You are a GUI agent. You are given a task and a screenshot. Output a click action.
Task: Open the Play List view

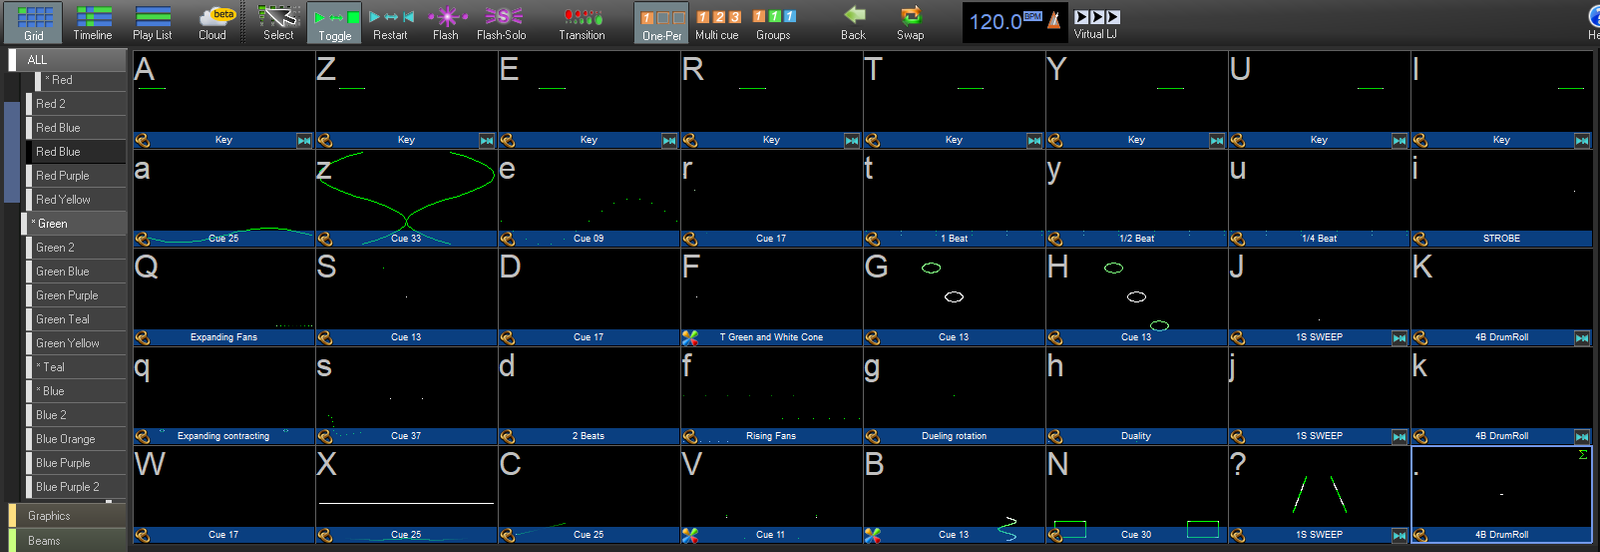coord(152,22)
